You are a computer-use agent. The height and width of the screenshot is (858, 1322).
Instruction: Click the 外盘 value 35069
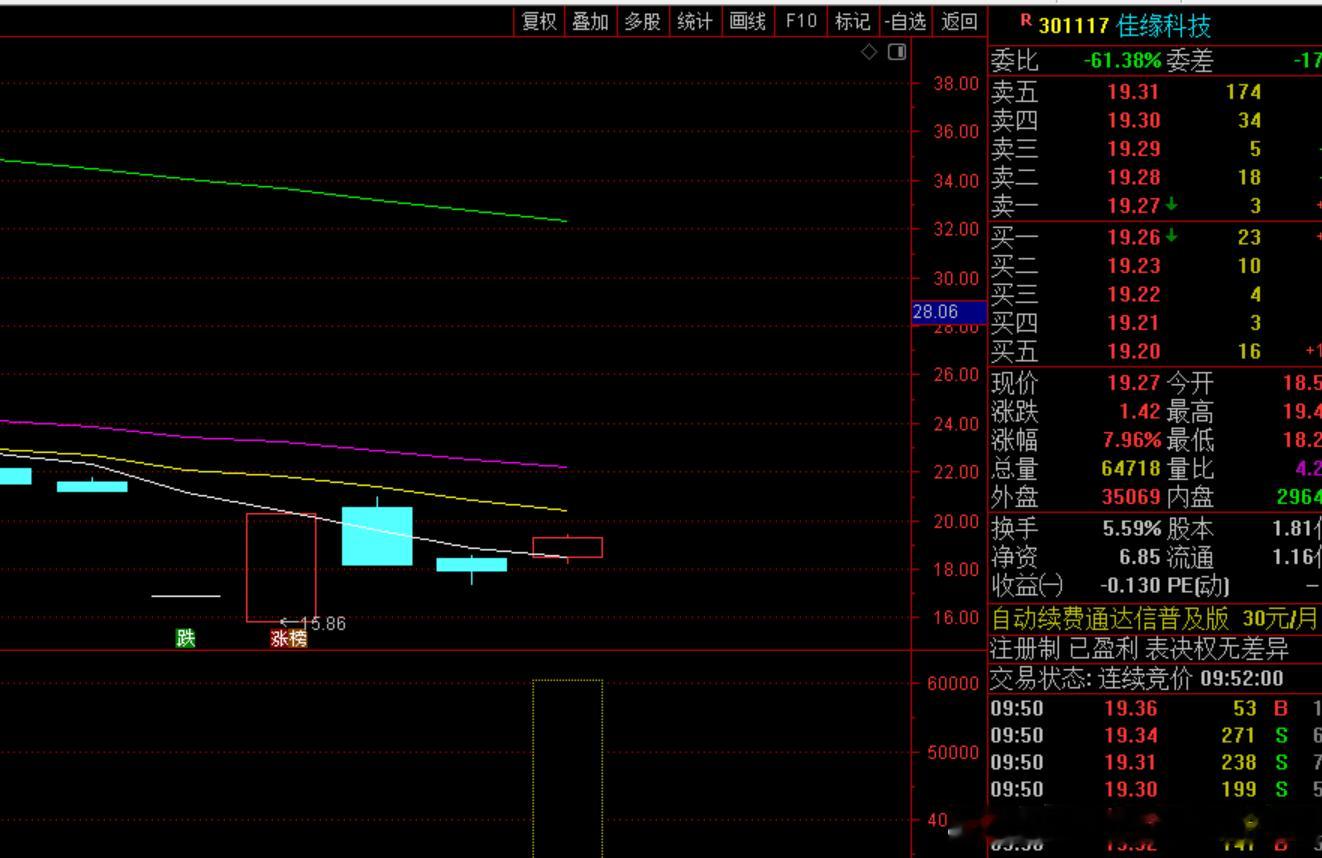pos(1131,497)
